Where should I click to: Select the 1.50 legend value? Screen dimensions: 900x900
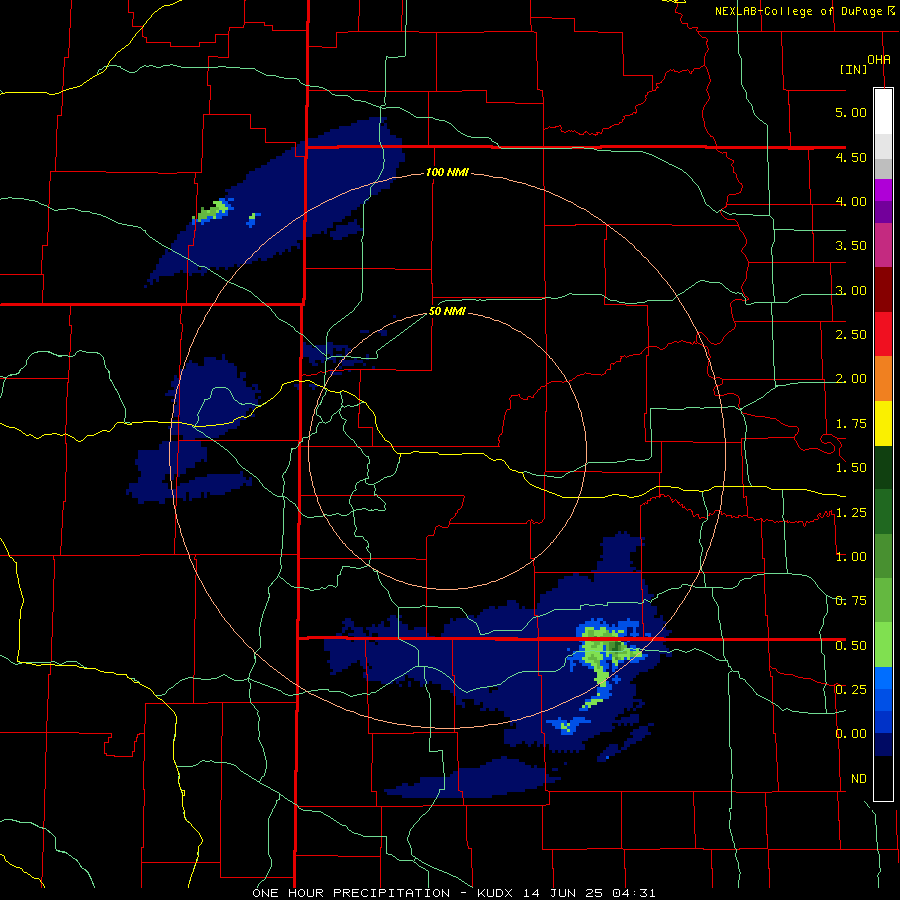pos(851,468)
